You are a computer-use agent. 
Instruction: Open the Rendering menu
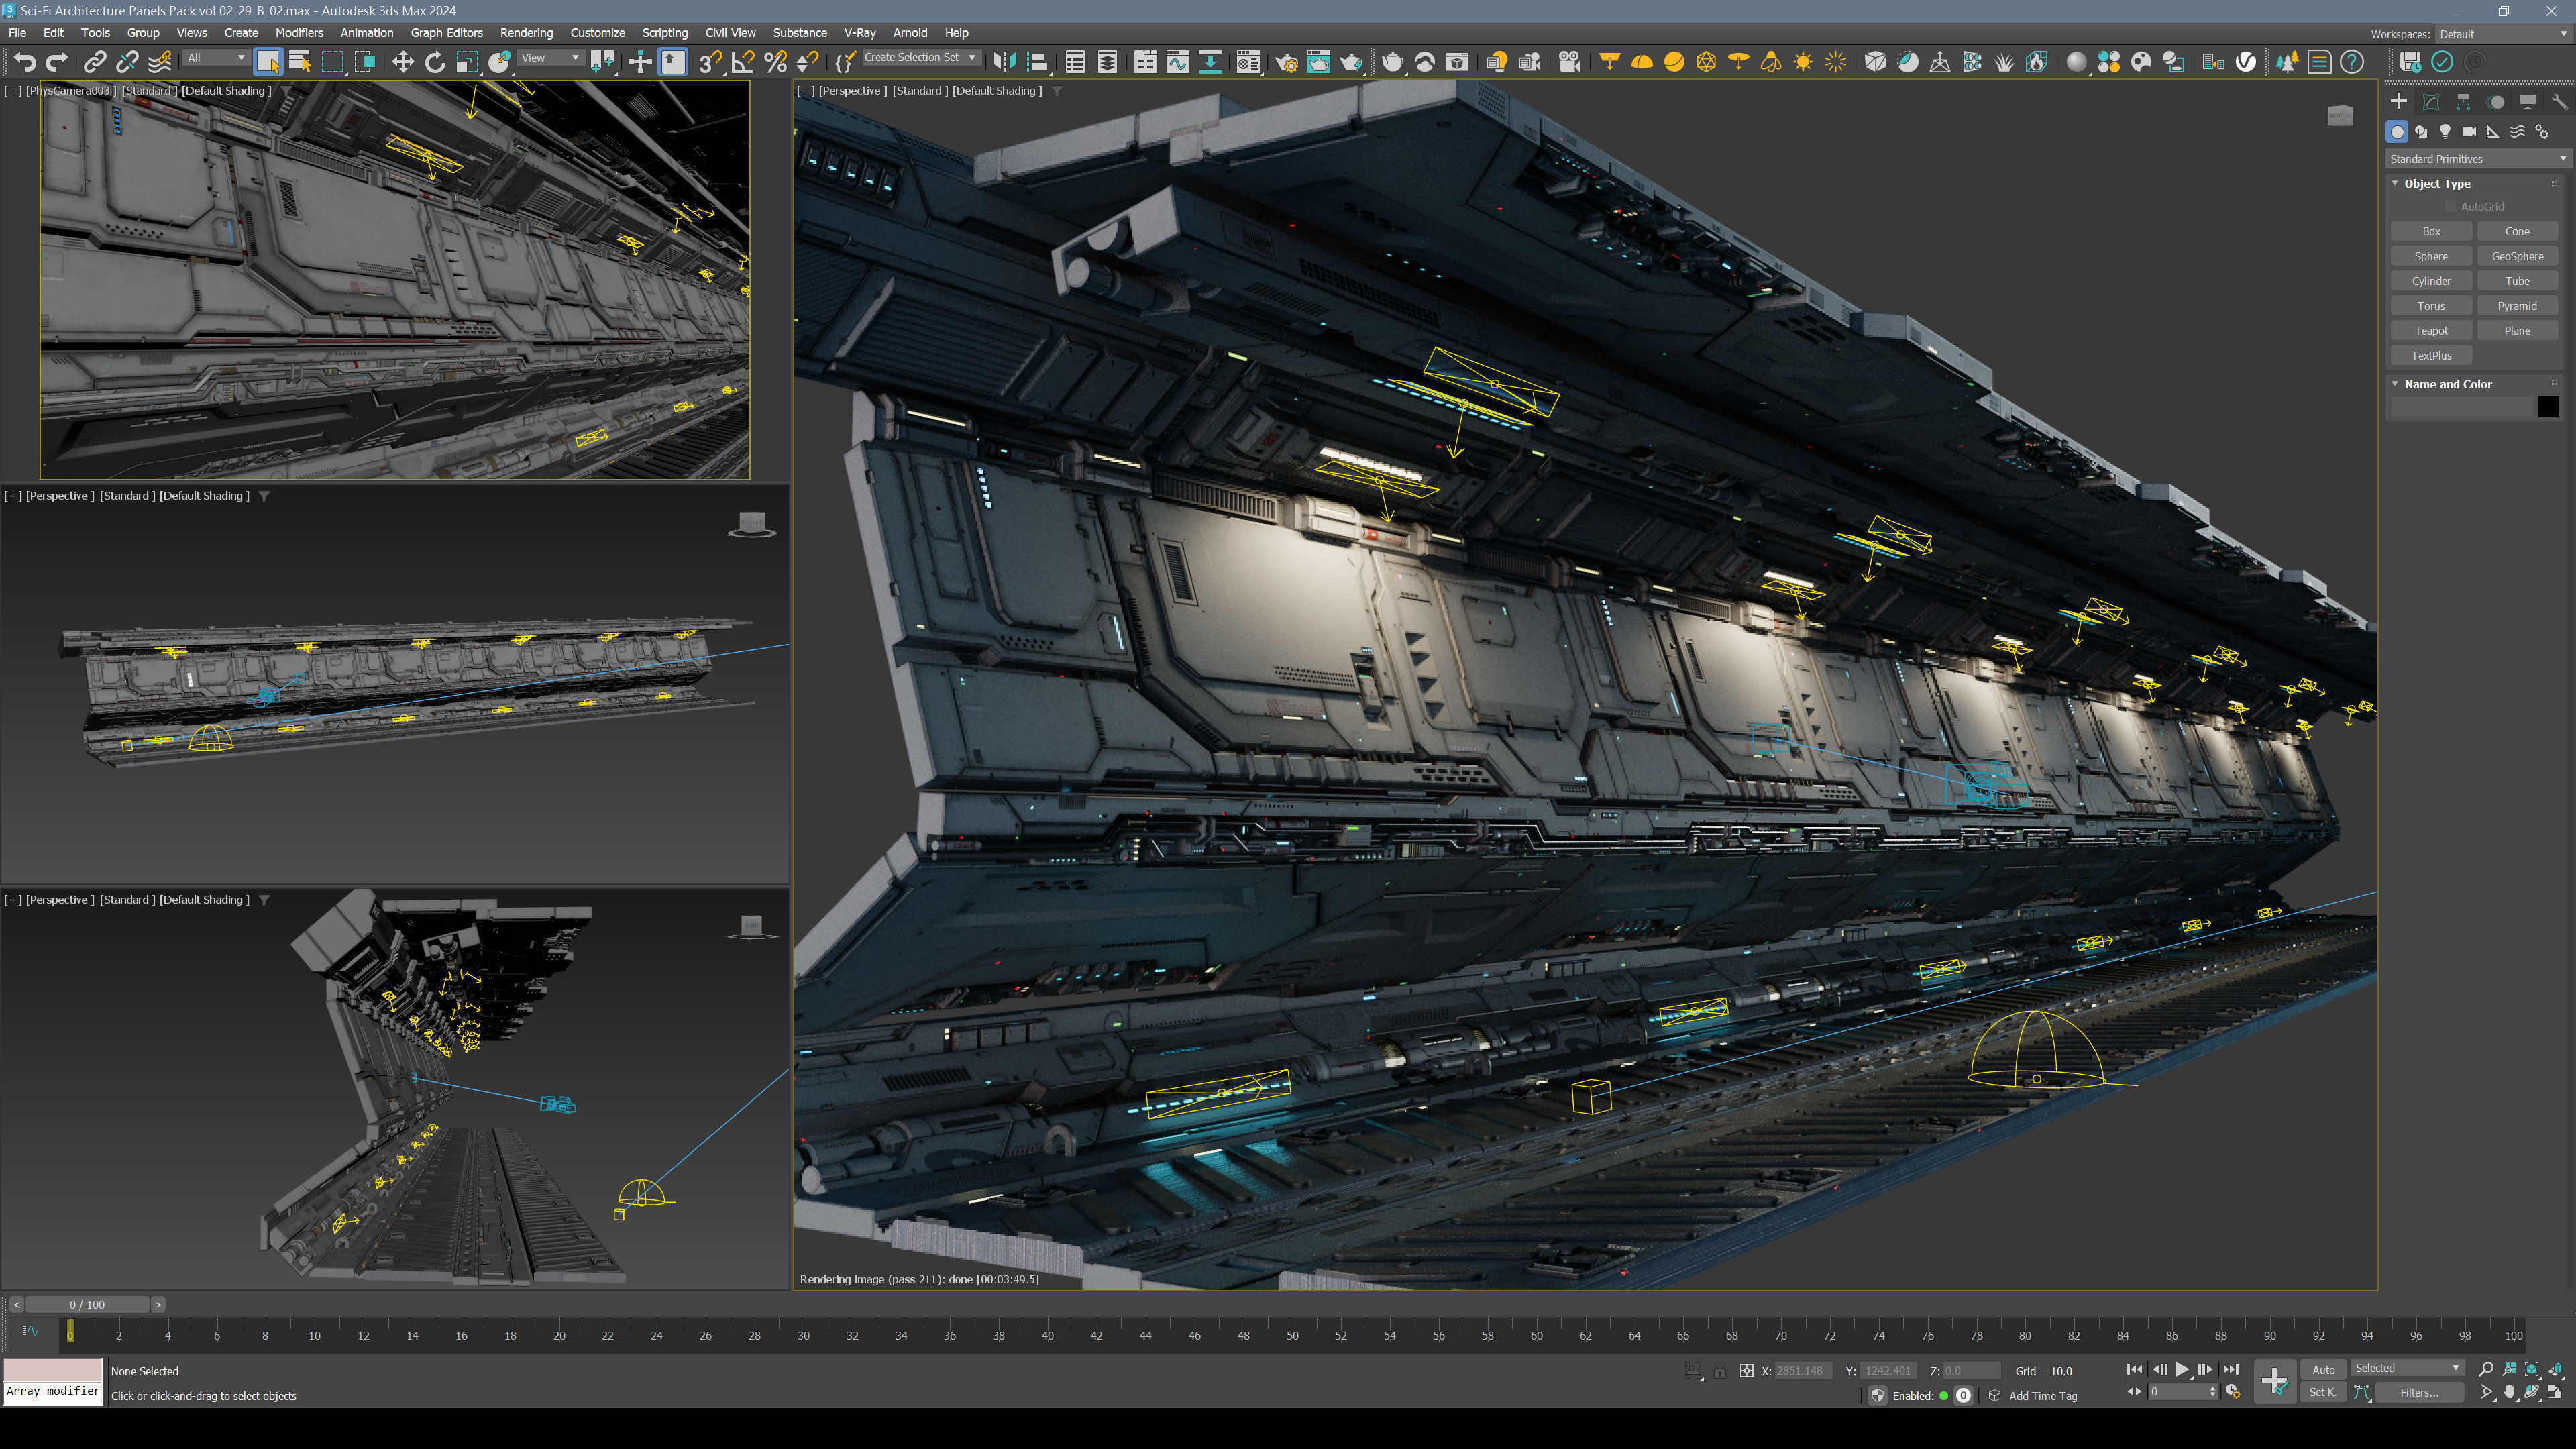[526, 33]
